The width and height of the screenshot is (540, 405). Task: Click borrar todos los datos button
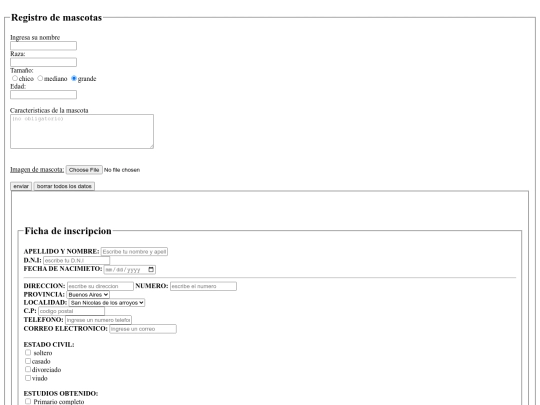point(64,186)
